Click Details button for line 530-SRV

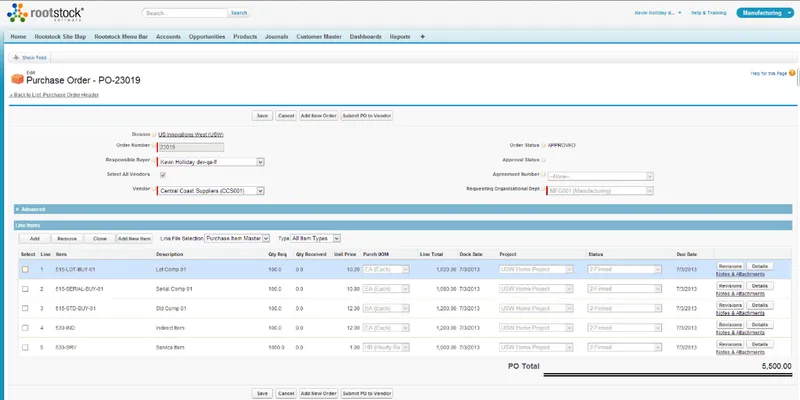(760, 344)
